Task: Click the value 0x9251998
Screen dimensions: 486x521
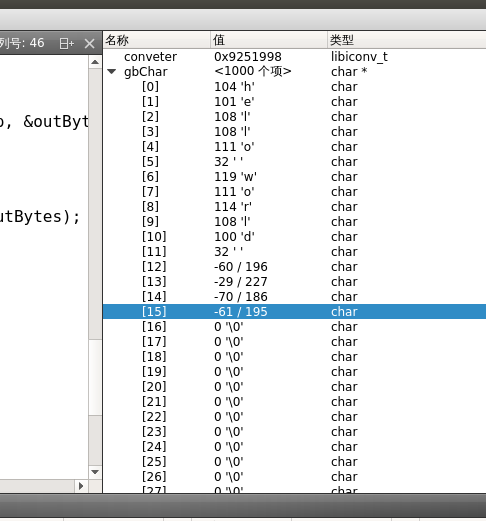Action: [248, 57]
